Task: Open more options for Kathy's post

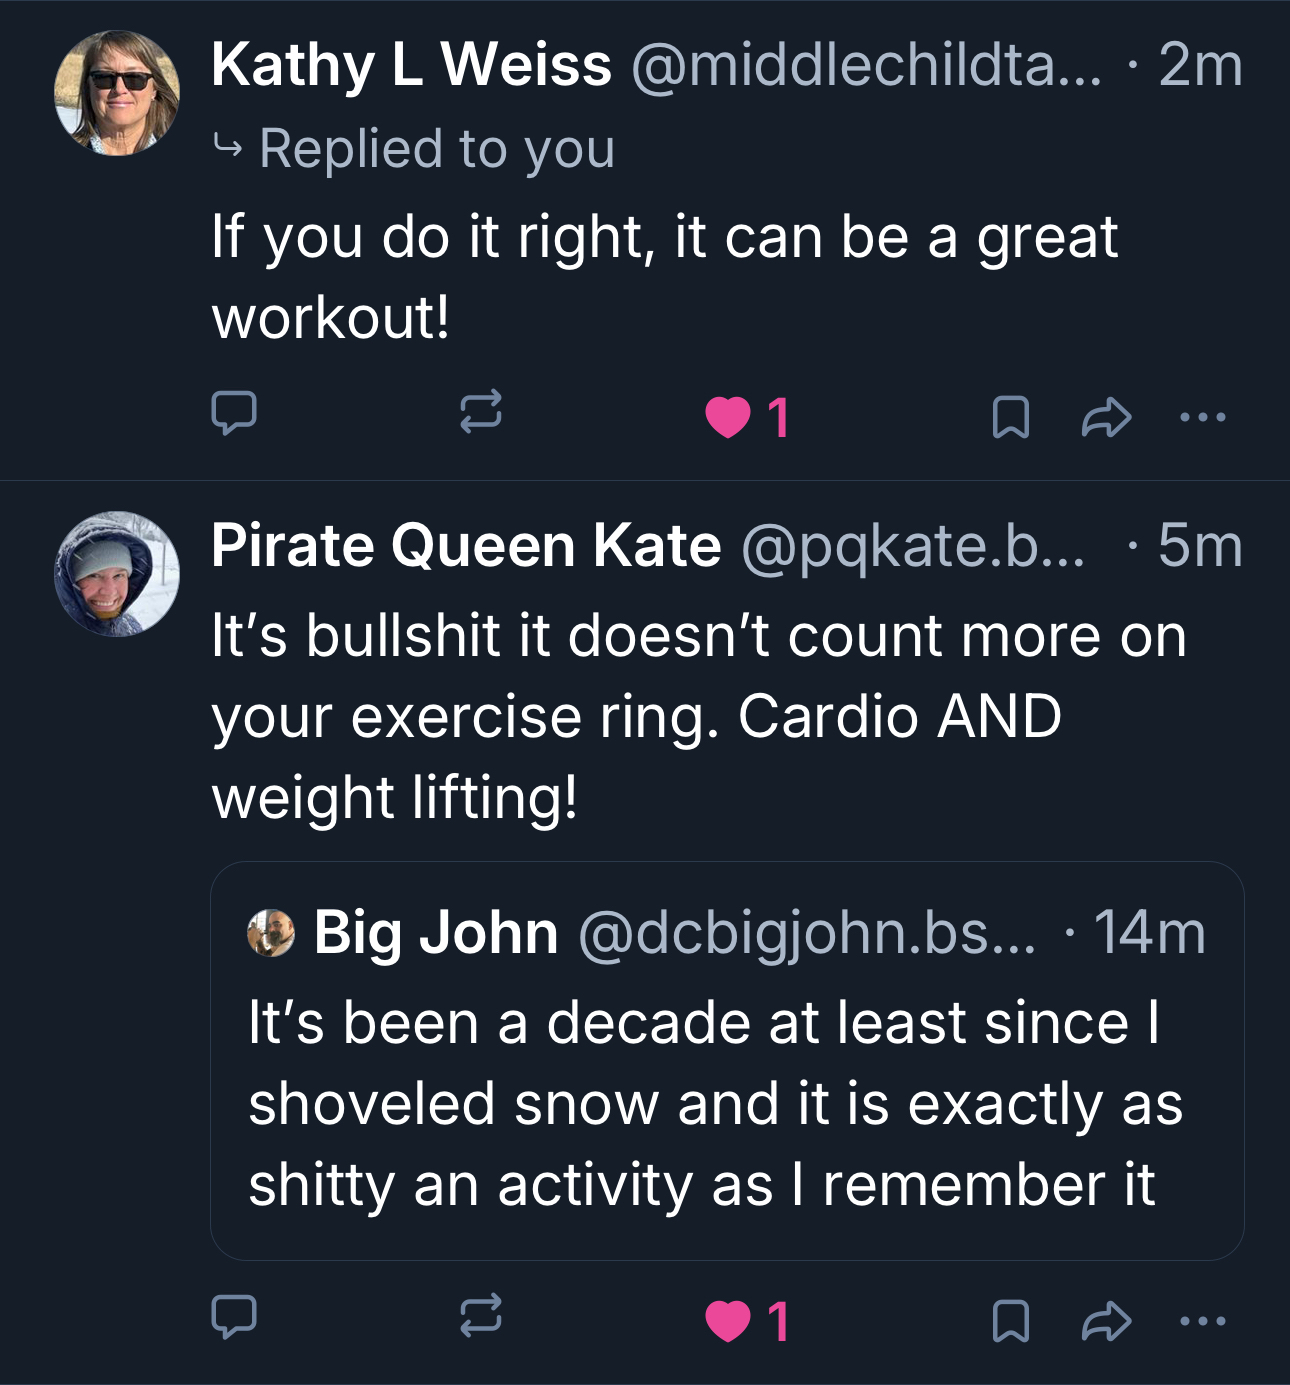Action: point(1202,417)
